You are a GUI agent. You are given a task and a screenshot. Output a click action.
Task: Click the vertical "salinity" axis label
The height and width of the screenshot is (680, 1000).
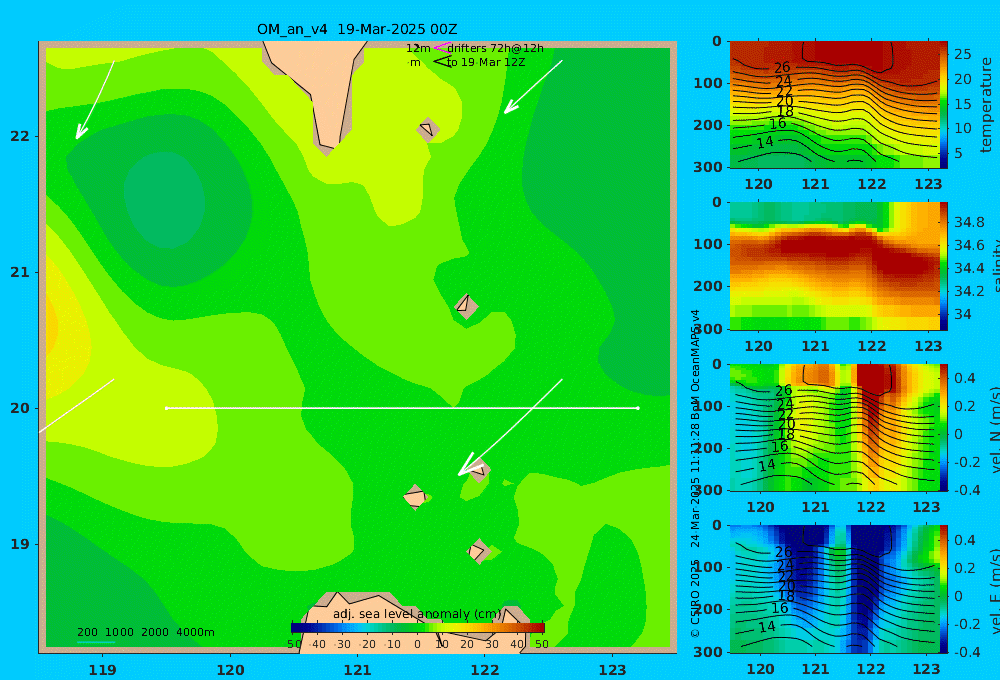[994, 267]
